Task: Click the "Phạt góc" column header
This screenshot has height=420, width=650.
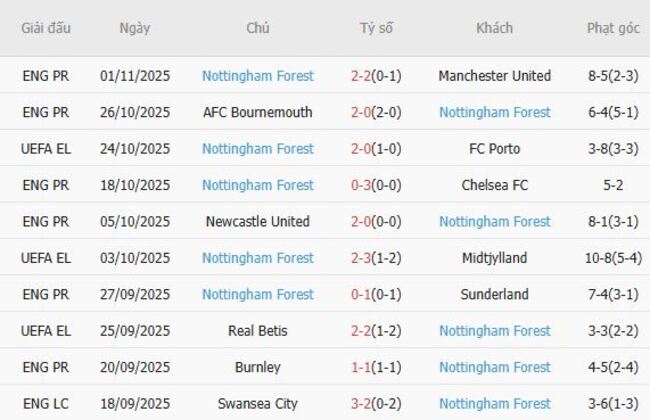Action: tap(613, 28)
